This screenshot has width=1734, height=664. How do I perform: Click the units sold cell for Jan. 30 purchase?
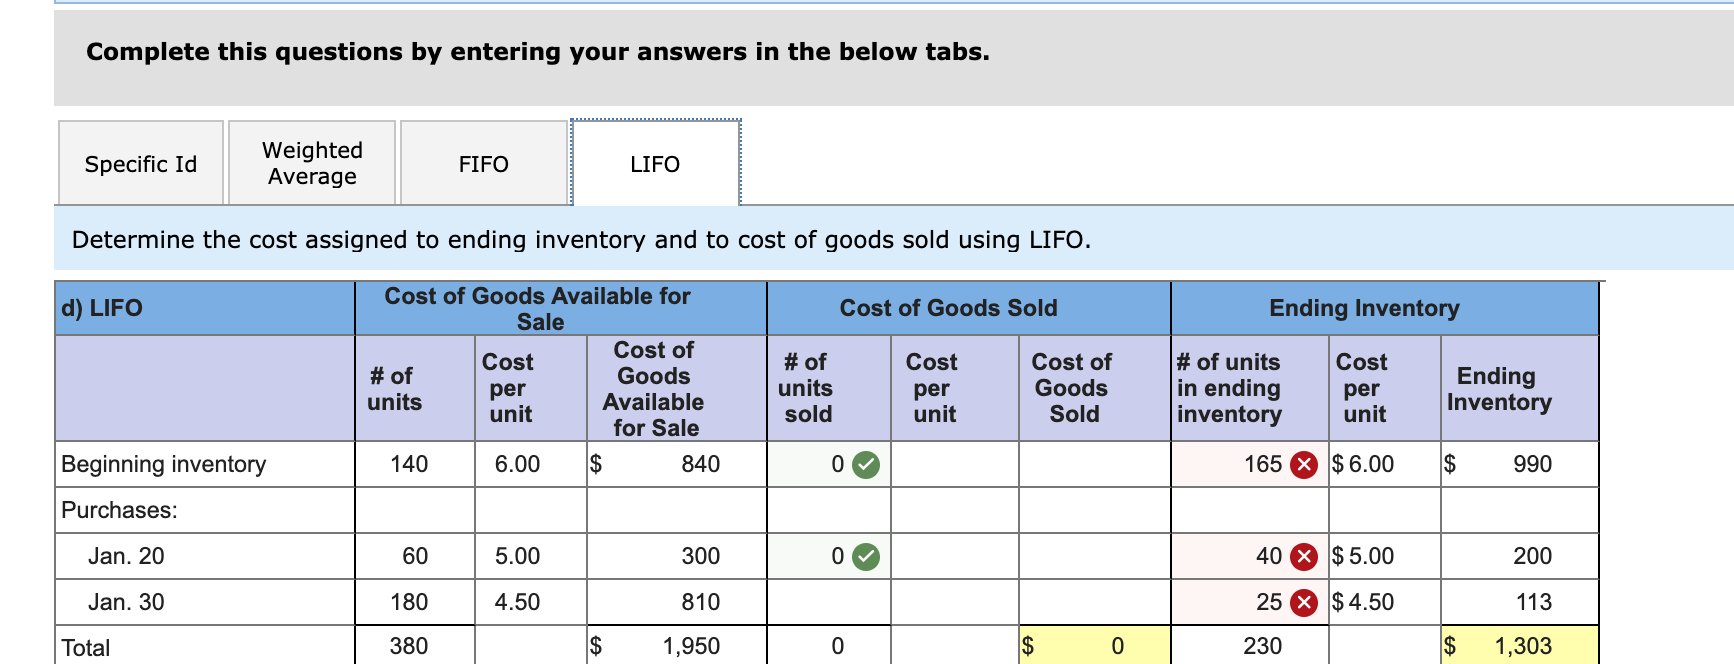(828, 601)
